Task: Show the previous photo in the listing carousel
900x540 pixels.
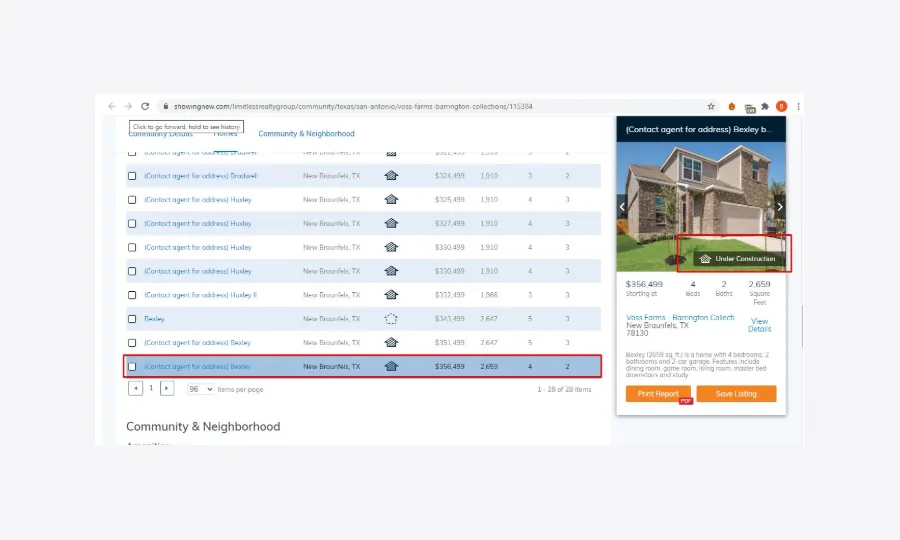Action: click(x=622, y=207)
